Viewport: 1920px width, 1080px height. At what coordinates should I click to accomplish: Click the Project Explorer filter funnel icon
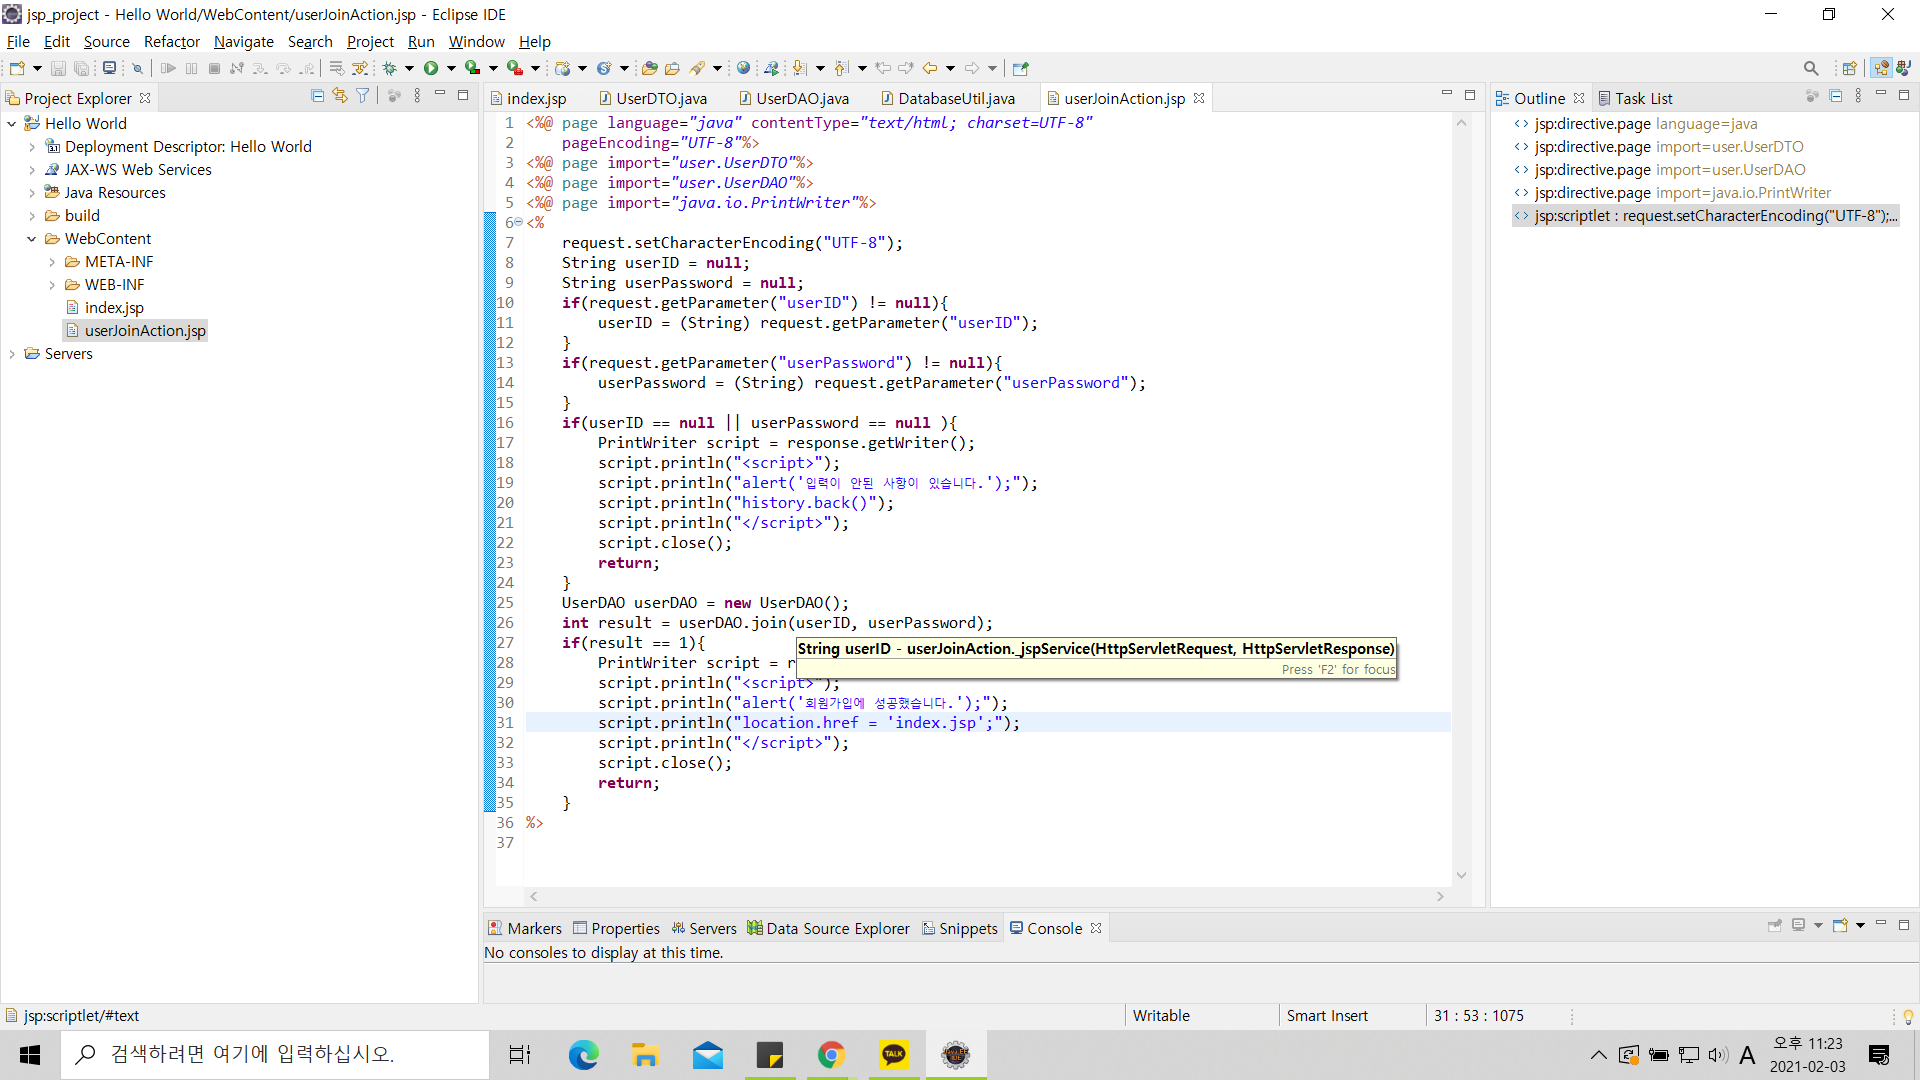pos(363,96)
